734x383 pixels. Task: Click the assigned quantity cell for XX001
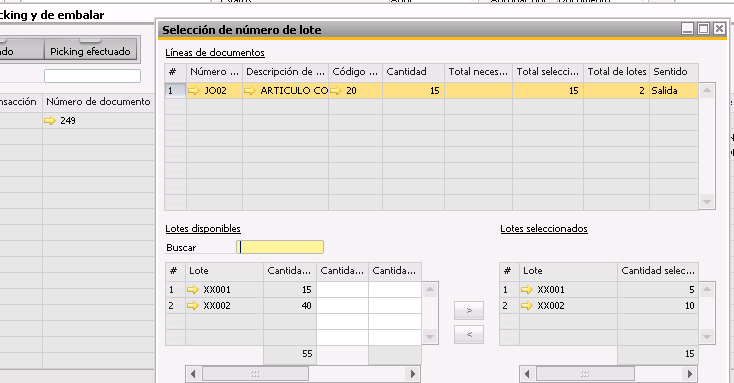(x=343, y=289)
